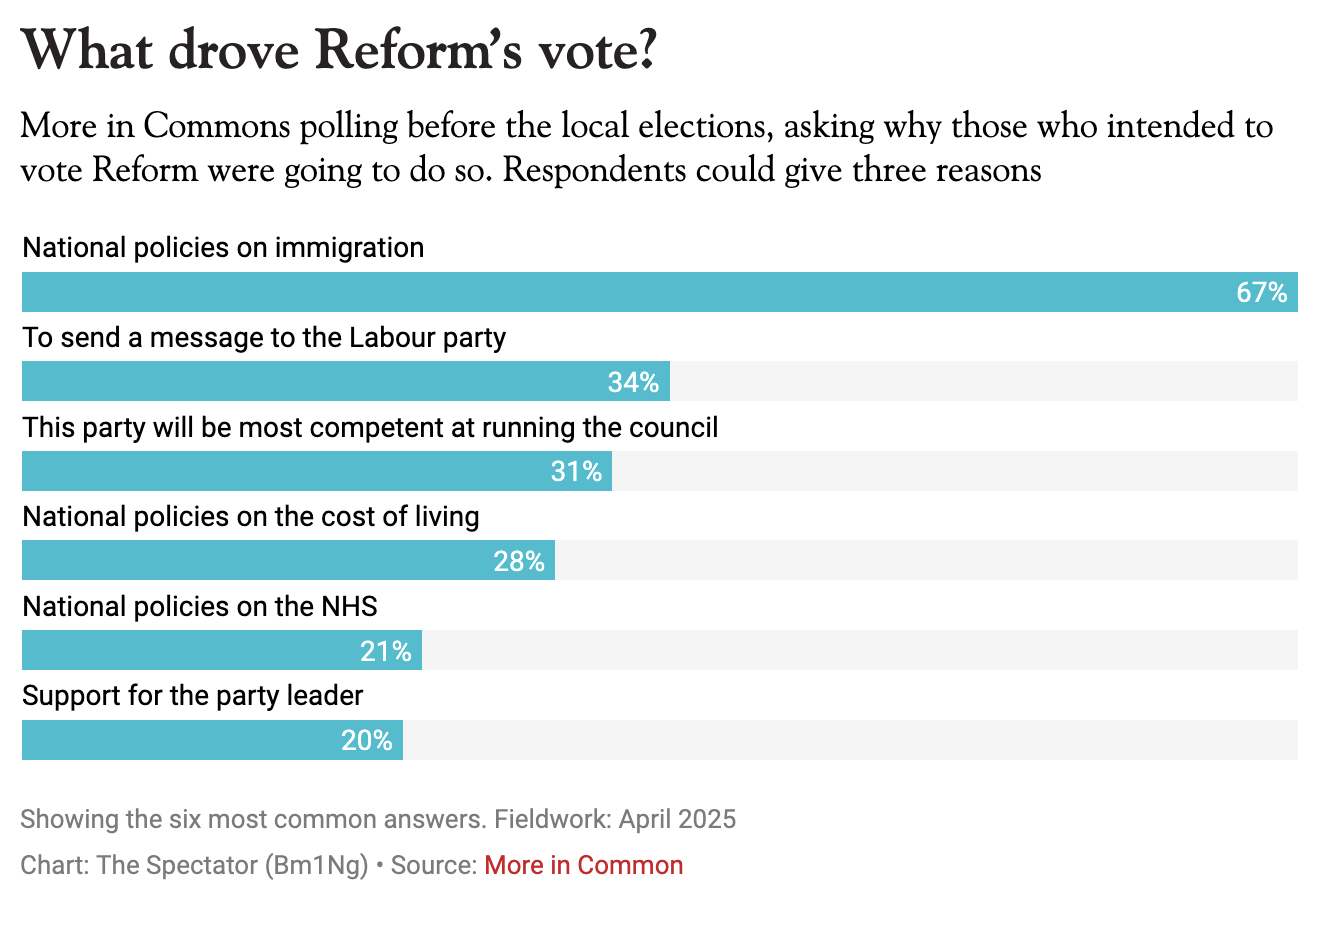Click "To send a message to the Labour party" label
Viewport: 1344px width, 930px height.
264,338
